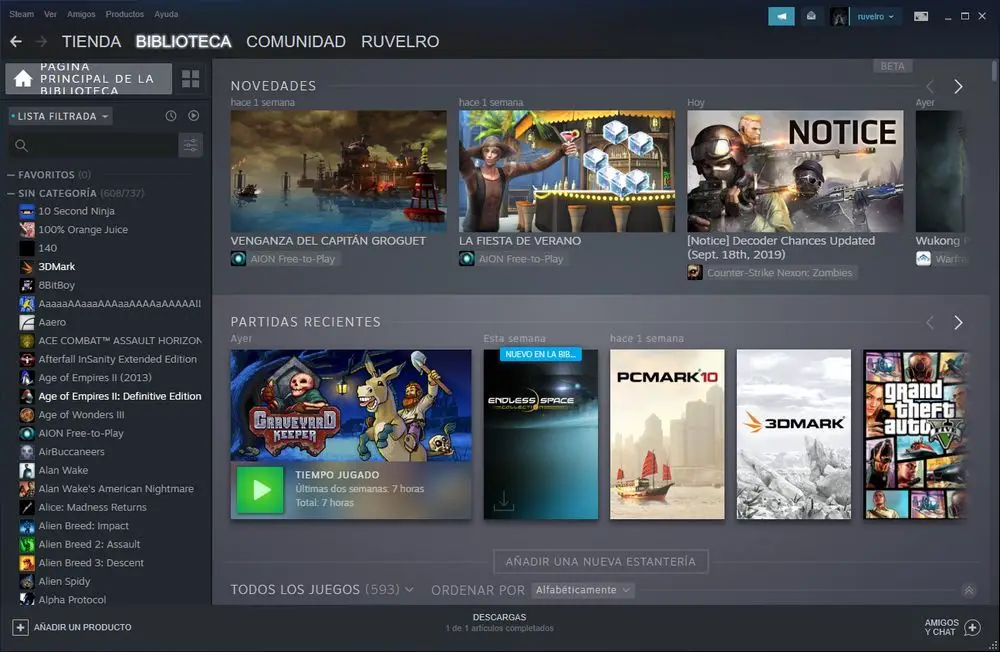Select AION Free-to-Play in sidebar list
This screenshot has height=652, width=1000.
[x=81, y=433]
